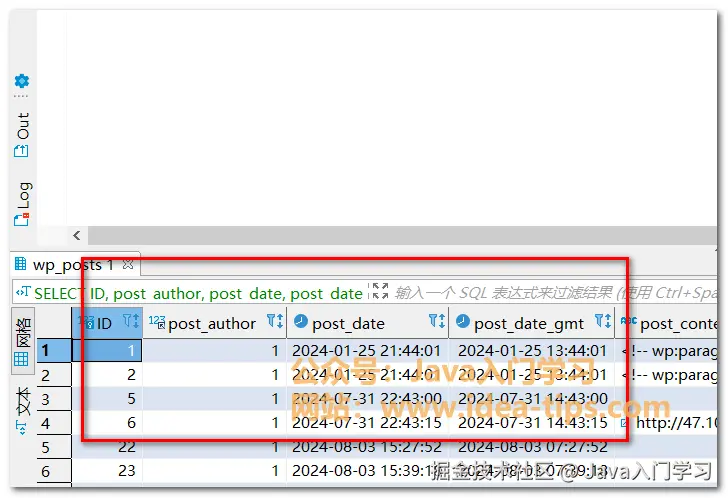Select row number 6 header

[x=54, y=472]
